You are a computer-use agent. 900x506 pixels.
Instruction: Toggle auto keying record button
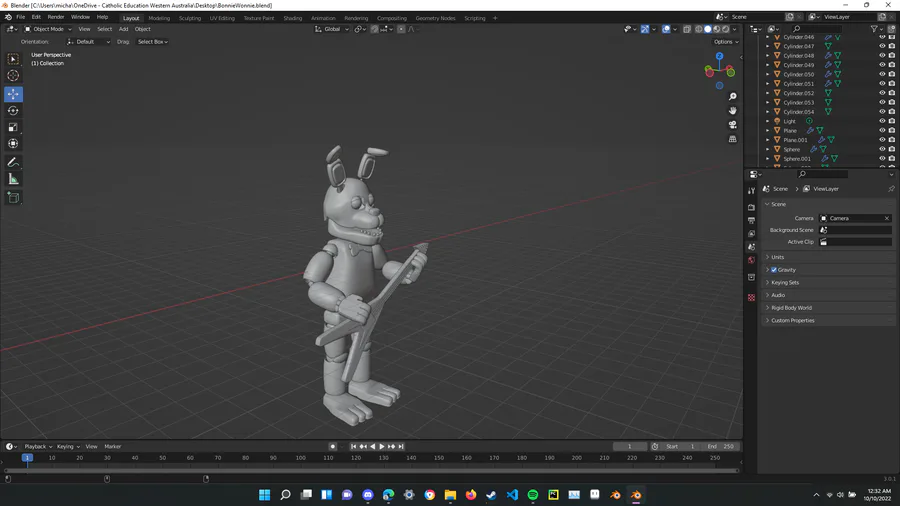pyautogui.click(x=332, y=446)
